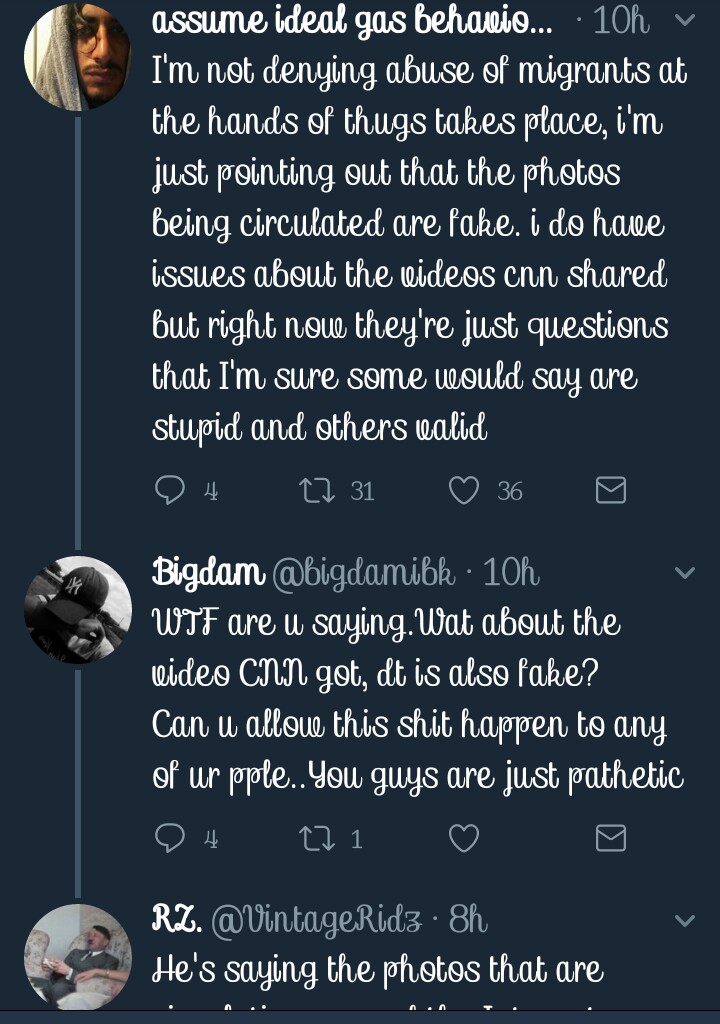720x1024 pixels.
Task: Like Bigdam's tweet
Action: point(463,838)
